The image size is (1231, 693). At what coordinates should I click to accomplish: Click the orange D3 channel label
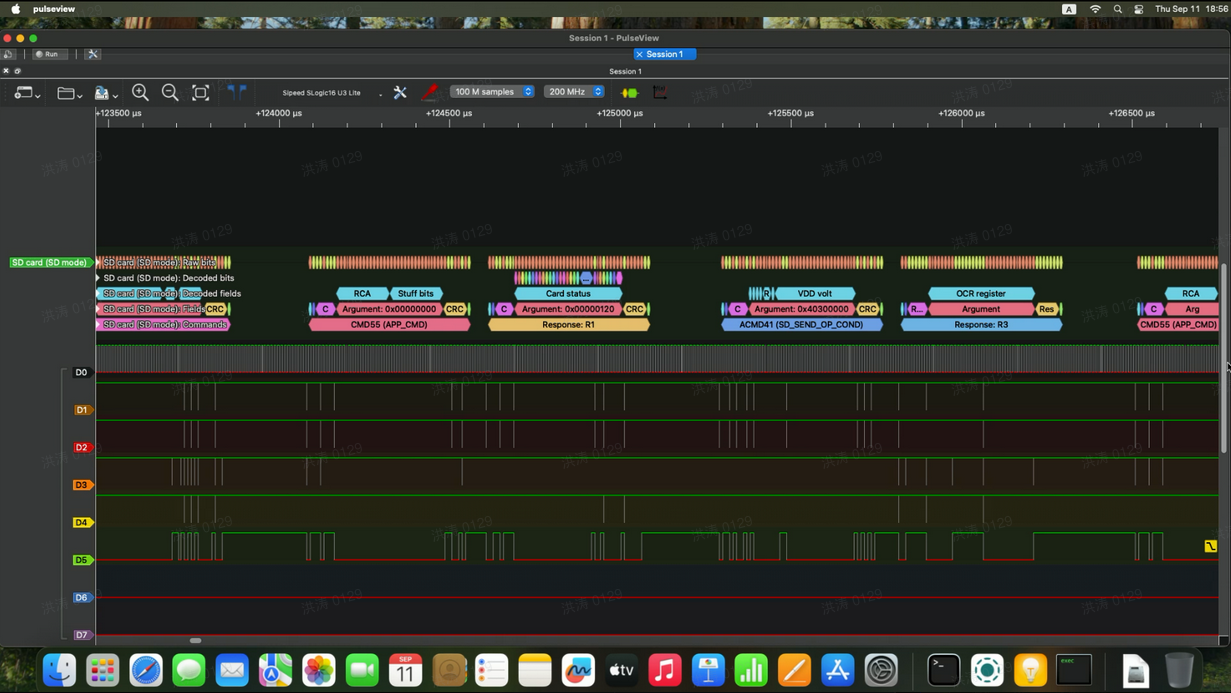[82, 485]
